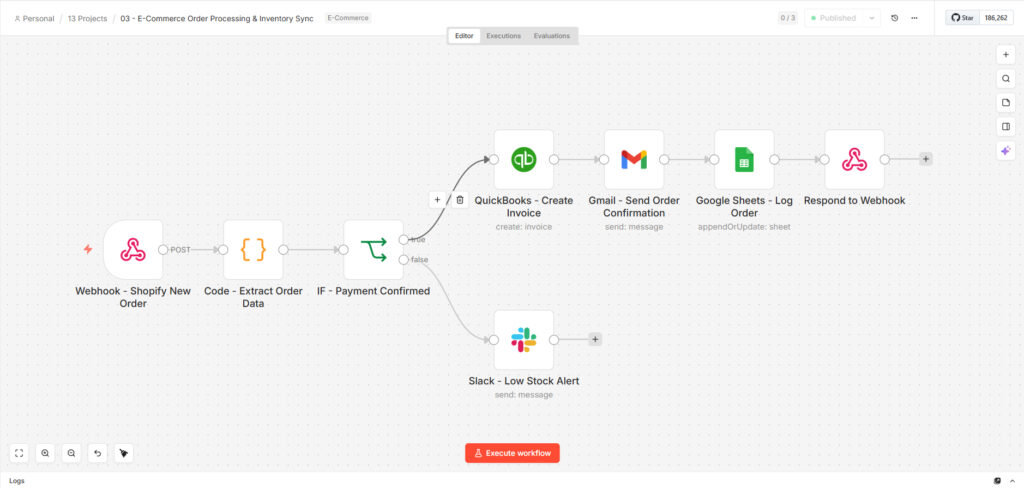Add node after Respond to Webhook
Image resolution: width=1024 pixels, height=488 pixels.
925,159
